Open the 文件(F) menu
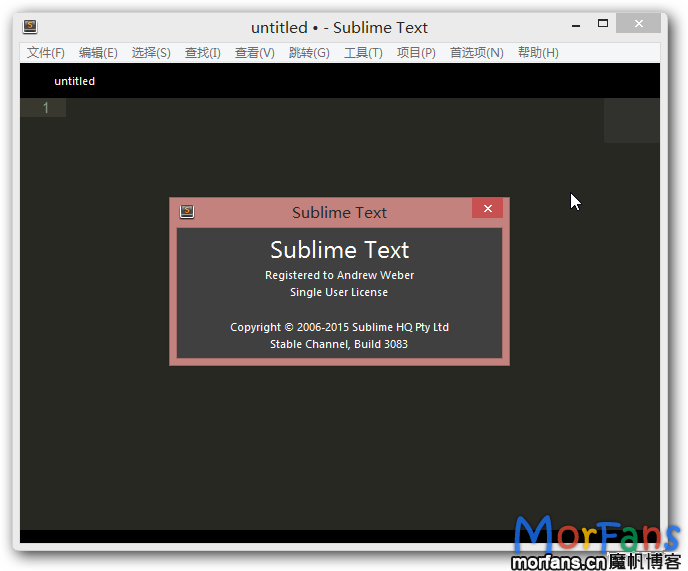The image size is (688, 571). click(46, 53)
